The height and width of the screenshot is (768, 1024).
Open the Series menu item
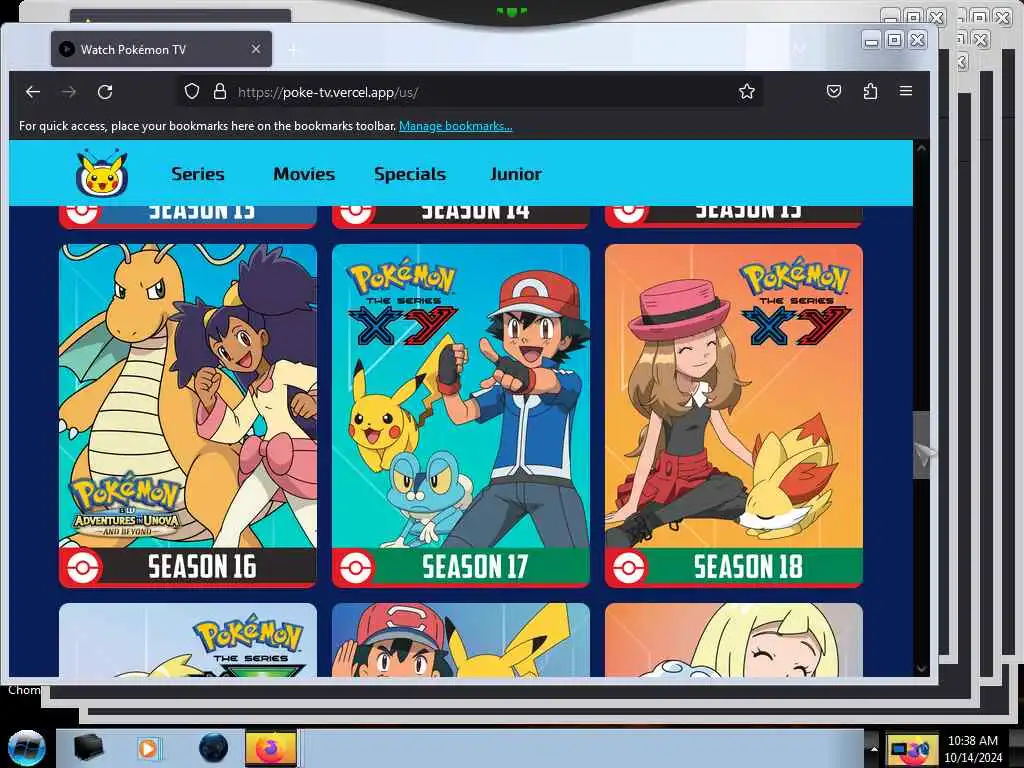click(198, 174)
